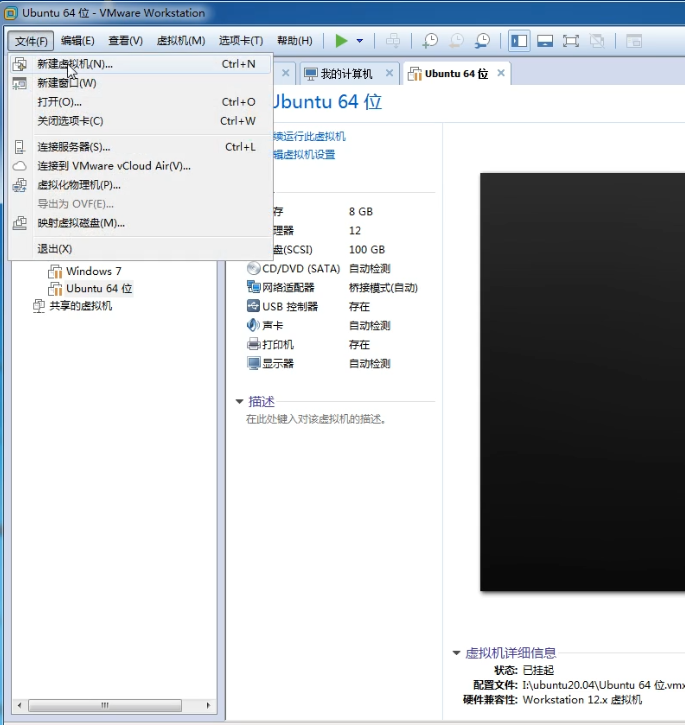Screen dimensions: 685x725
Task: Choose 新建虚拟机(N)... from the File menu
Action: 140,64
